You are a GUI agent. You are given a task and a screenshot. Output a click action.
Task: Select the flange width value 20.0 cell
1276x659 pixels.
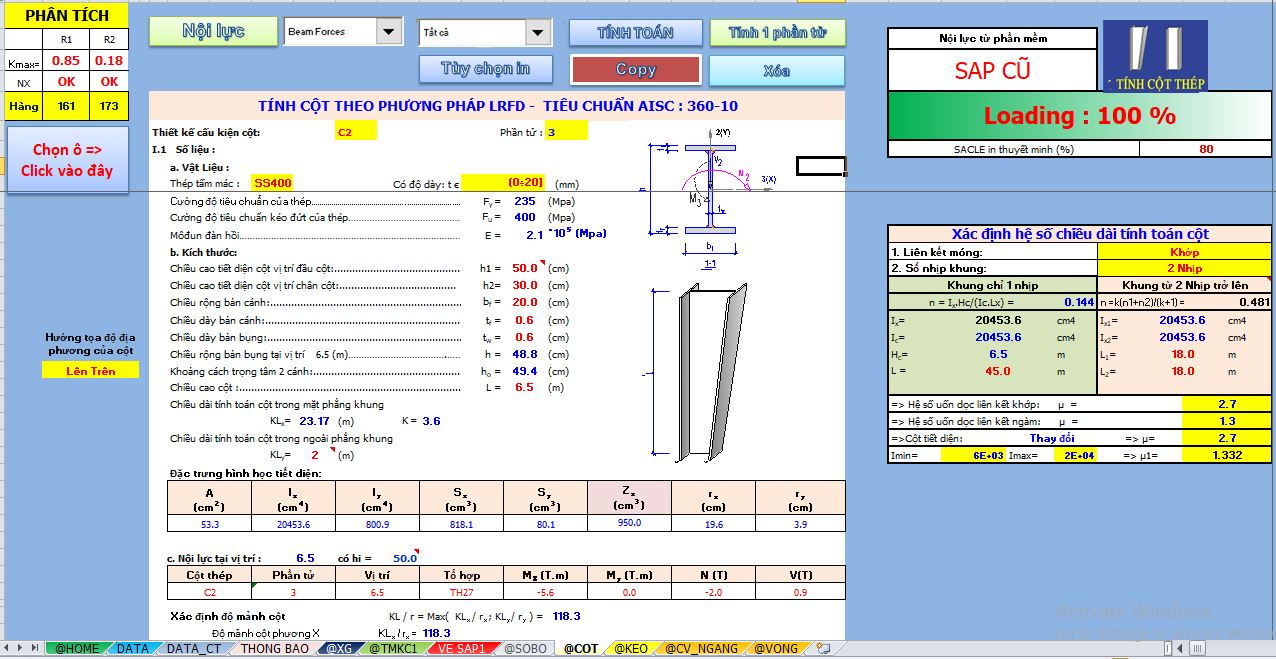tap(523, 302)
